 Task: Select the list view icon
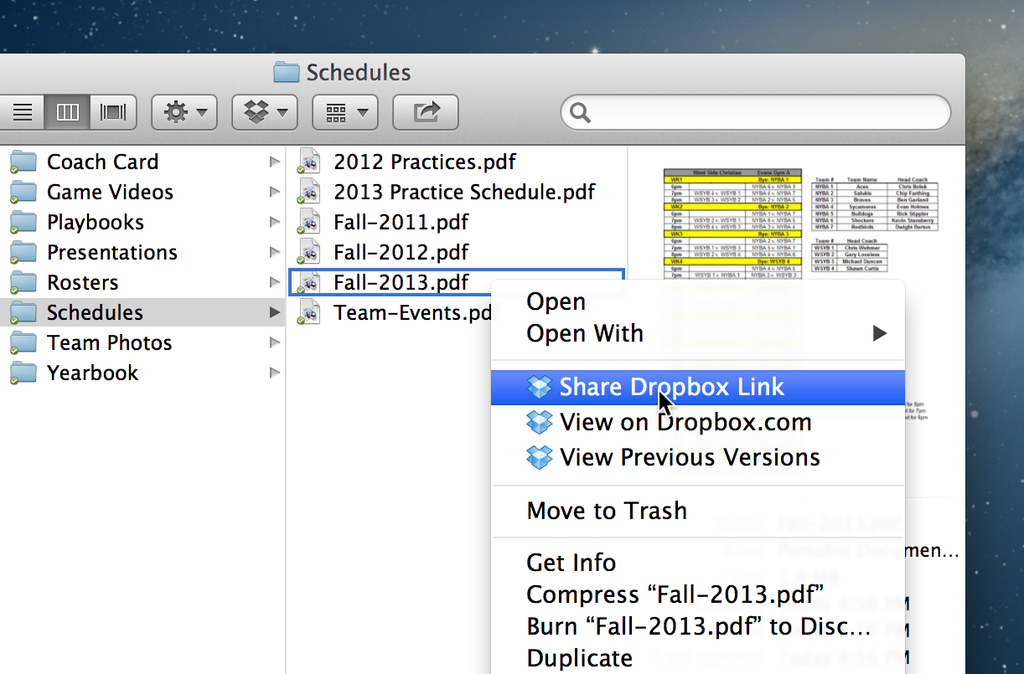pyautogui.click(x=22, y=112)
